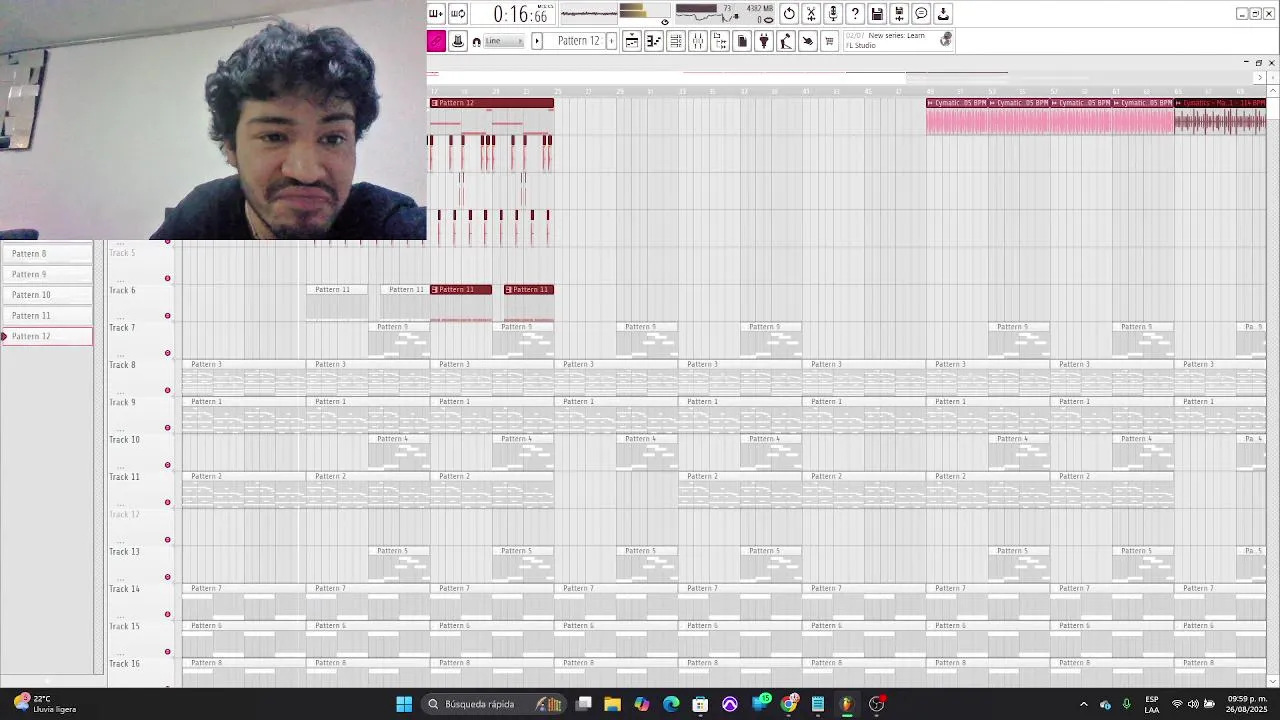1280x720 pixels.
Task: Open the chat bubble icon
Action: pos(921,13)
